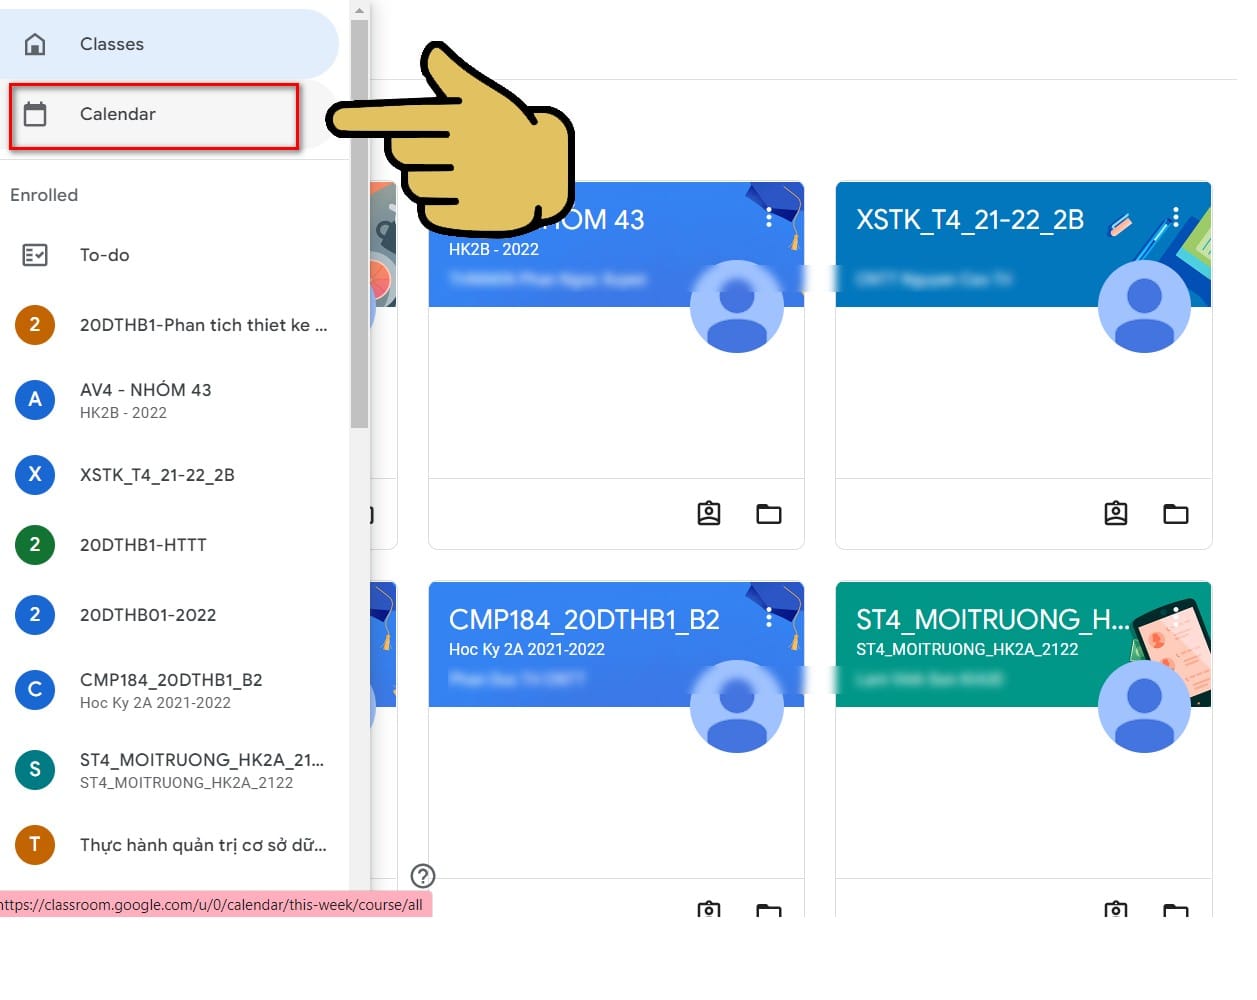
Task: Open the CMP184_20DTHB1_B2 class card title
Action: (584, 620)
